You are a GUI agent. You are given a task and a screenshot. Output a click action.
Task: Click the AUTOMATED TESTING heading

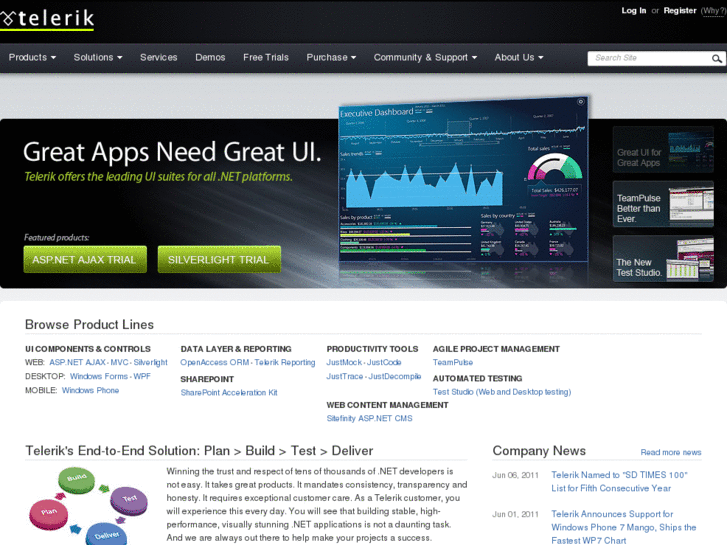click(x=477, y=378)
